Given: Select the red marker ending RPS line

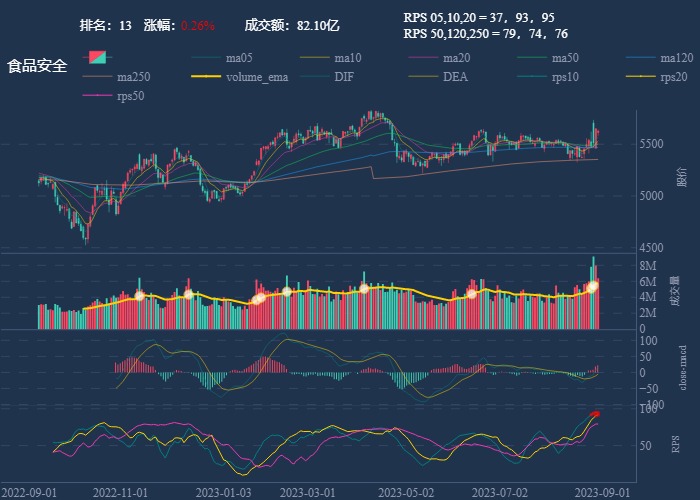Looking at the screenshot, I should point(596,414).
